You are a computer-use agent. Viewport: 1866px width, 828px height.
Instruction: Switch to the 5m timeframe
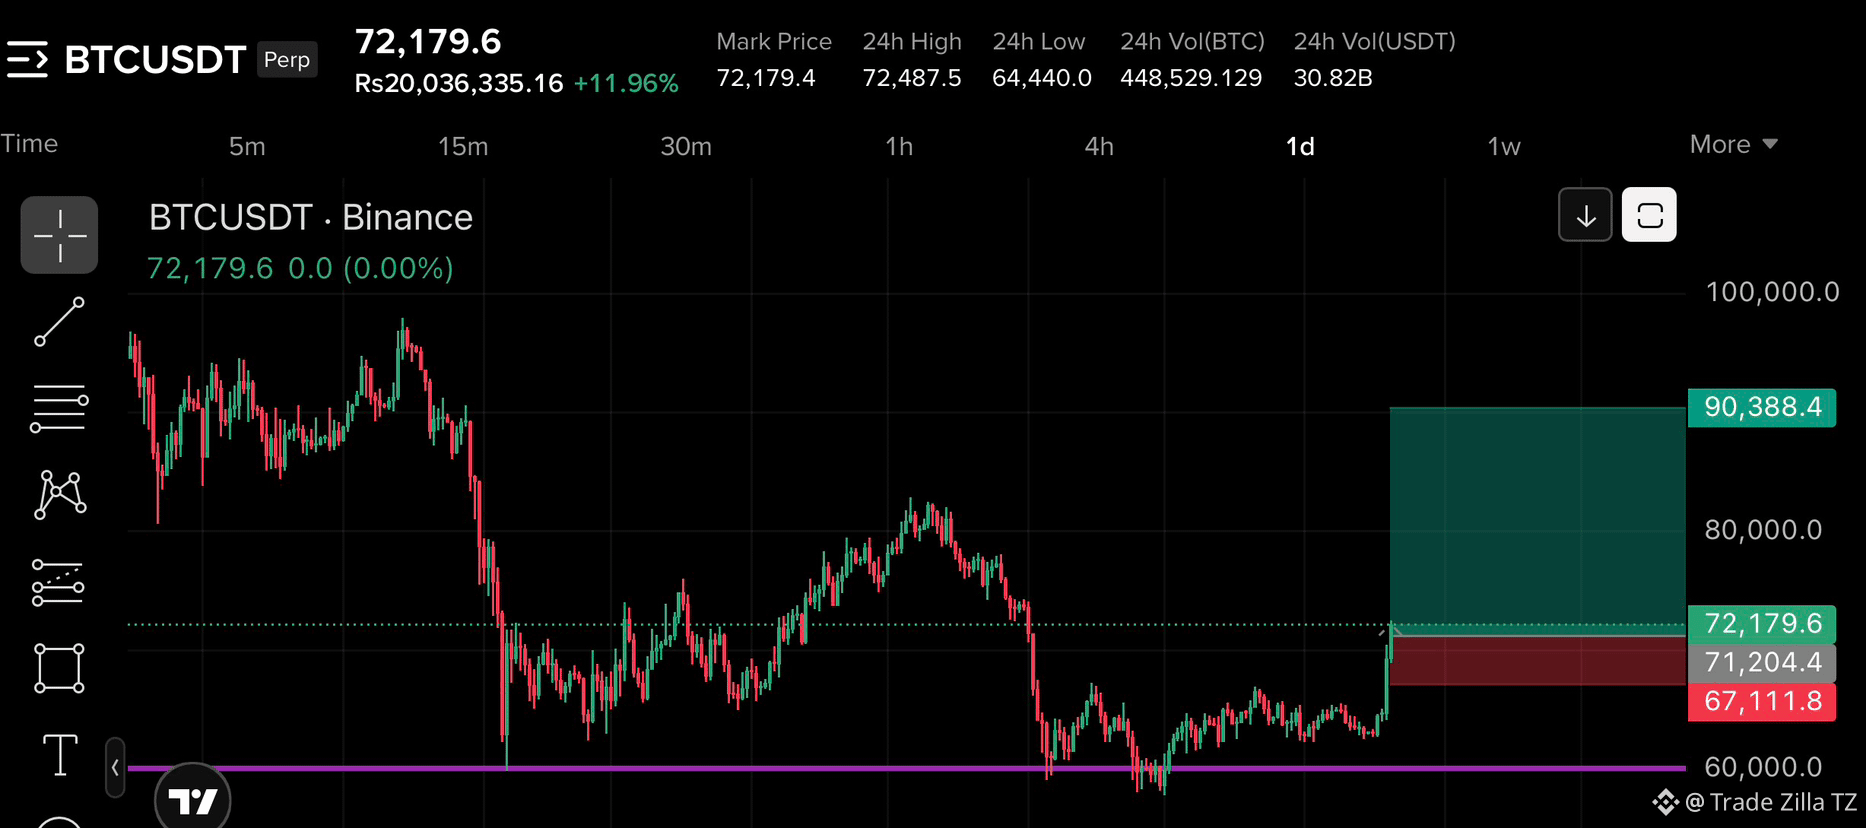pos(247,146)
